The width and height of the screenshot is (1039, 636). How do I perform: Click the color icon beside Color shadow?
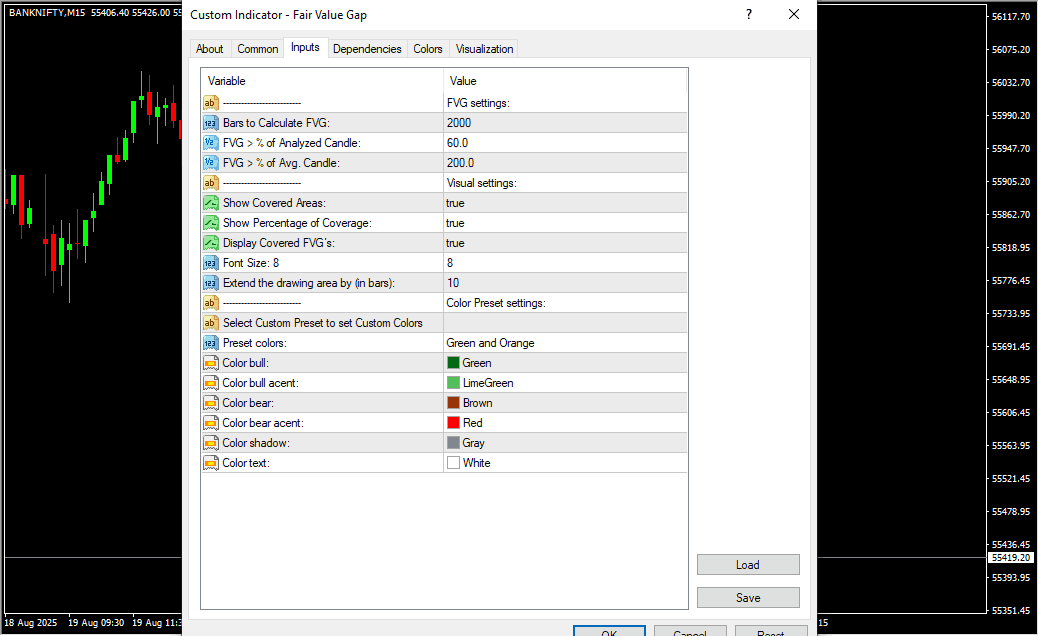tap(211, 443)
